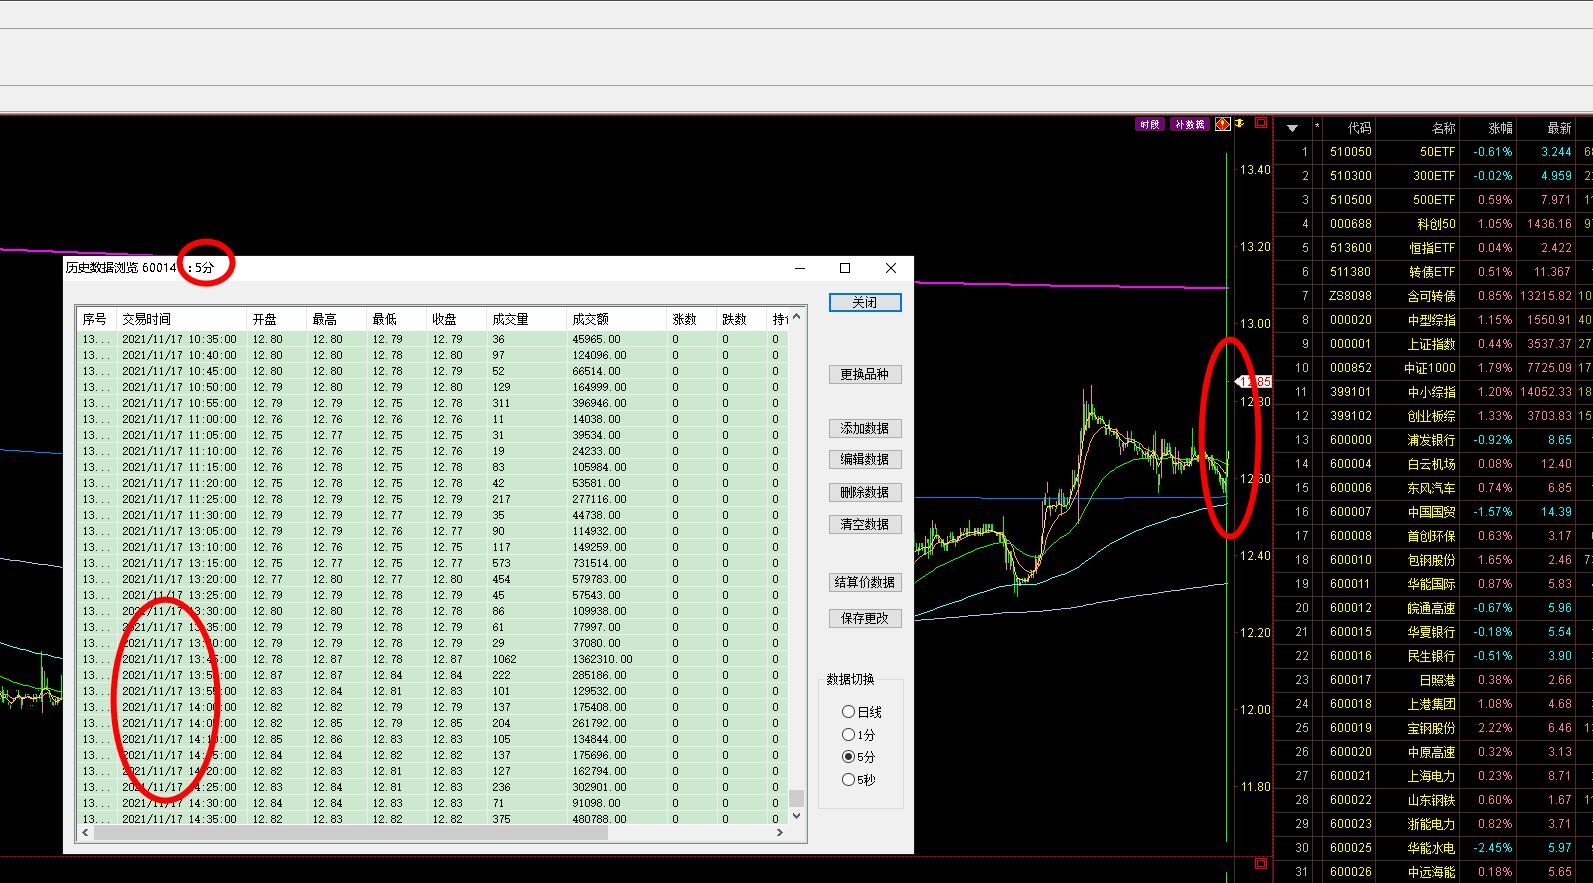Select 浦发银行 in the watchlist
Viewport: 1593px width, 883px height.
tap(1431, 440)
